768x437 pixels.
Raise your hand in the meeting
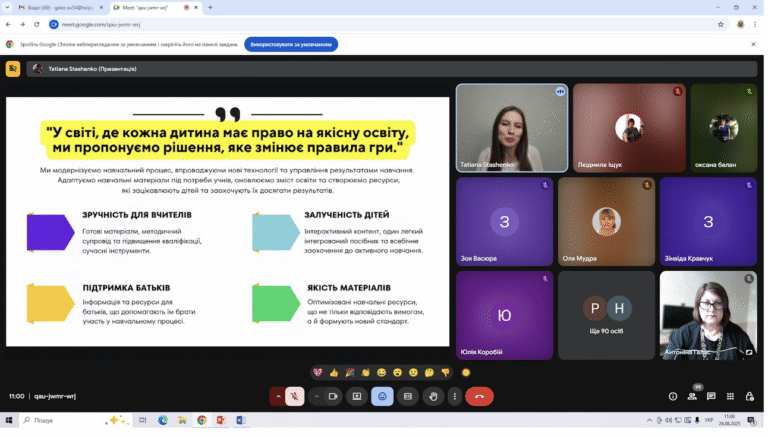point(435,398)
